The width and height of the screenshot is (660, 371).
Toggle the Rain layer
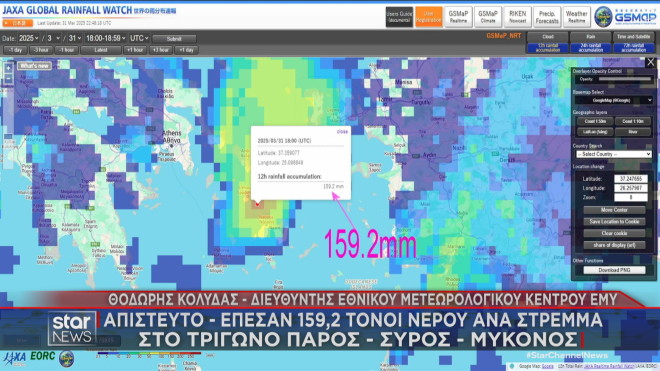(x=591, y=37)
